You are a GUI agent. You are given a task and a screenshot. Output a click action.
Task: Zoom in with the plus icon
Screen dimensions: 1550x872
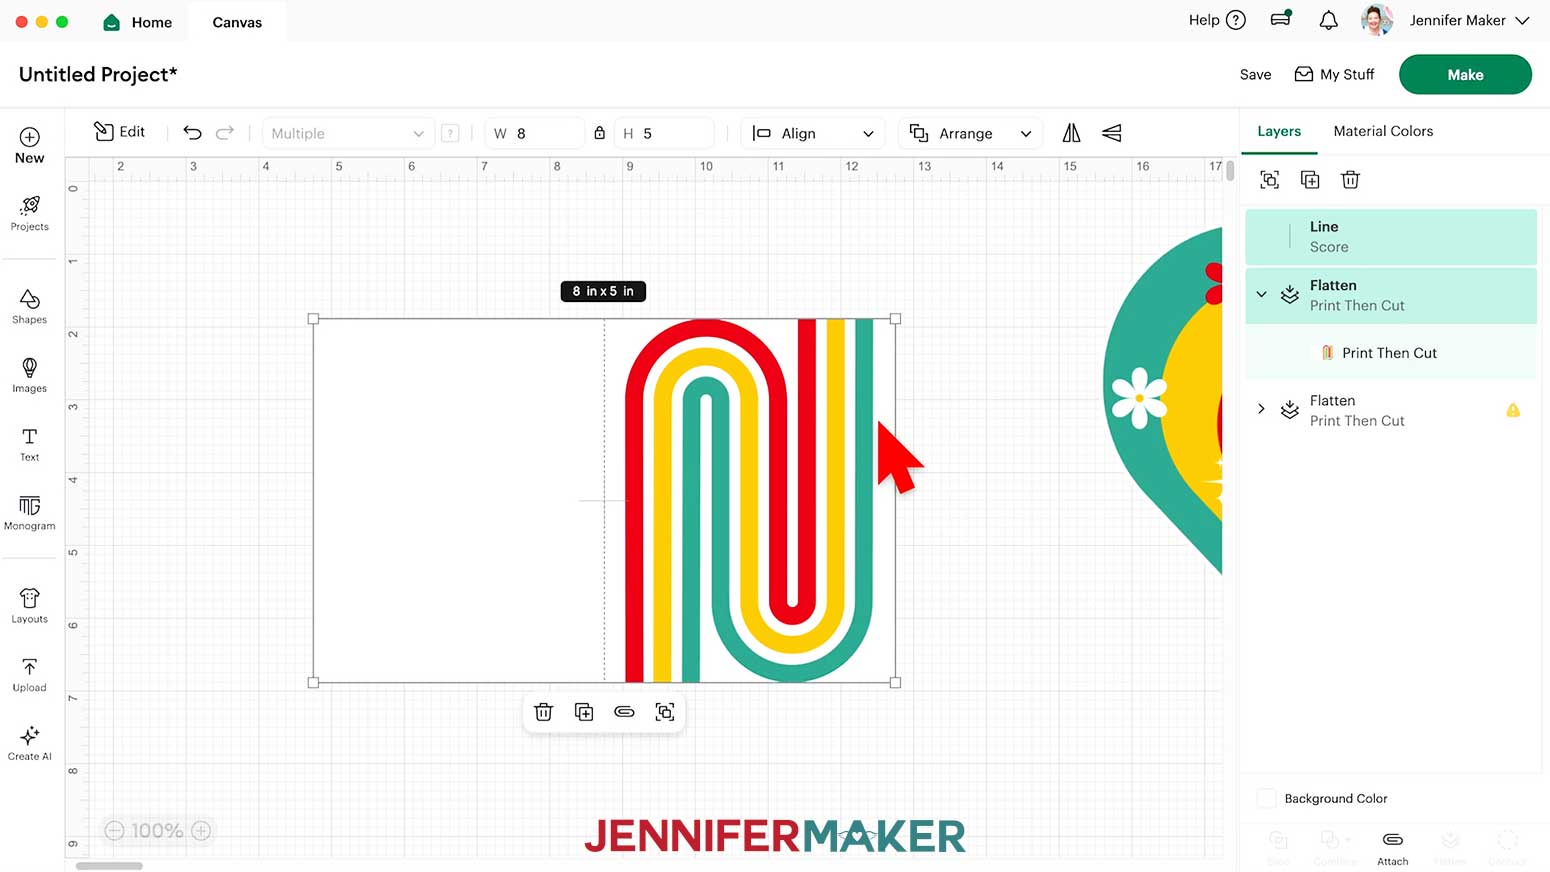(x=201, y=830)
